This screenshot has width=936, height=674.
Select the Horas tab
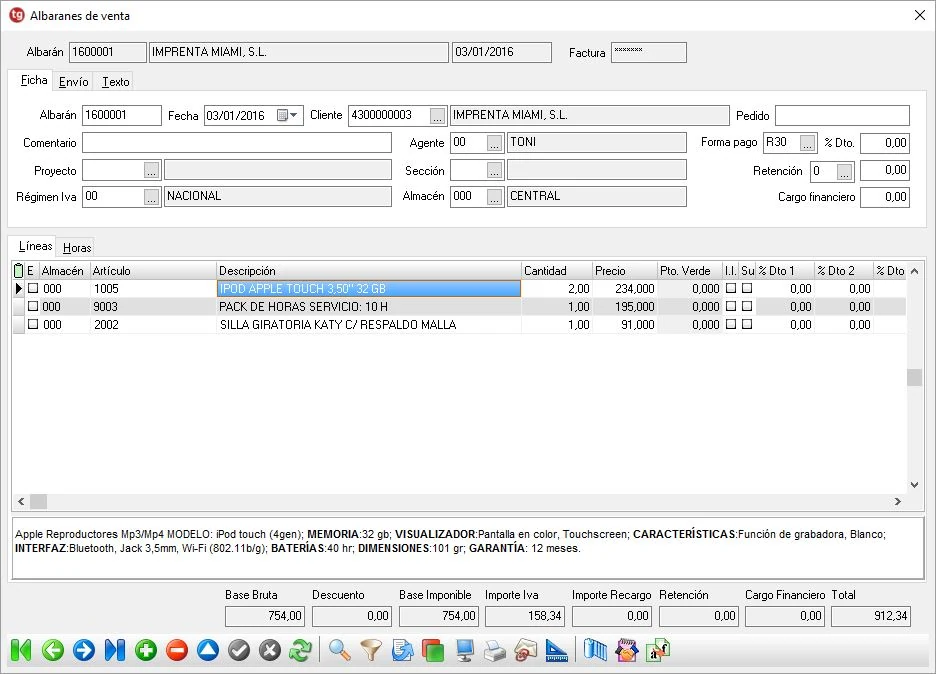point(77,248)
